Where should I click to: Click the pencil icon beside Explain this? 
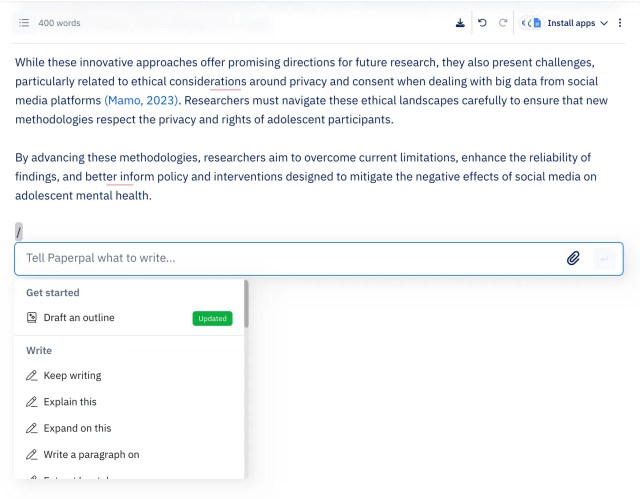click(x=31, y=402)
